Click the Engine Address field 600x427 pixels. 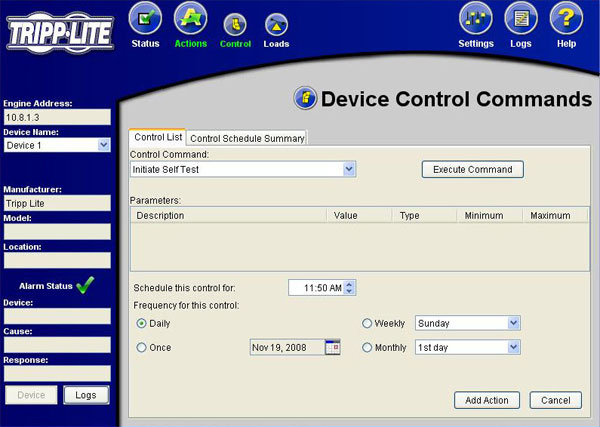56,117
